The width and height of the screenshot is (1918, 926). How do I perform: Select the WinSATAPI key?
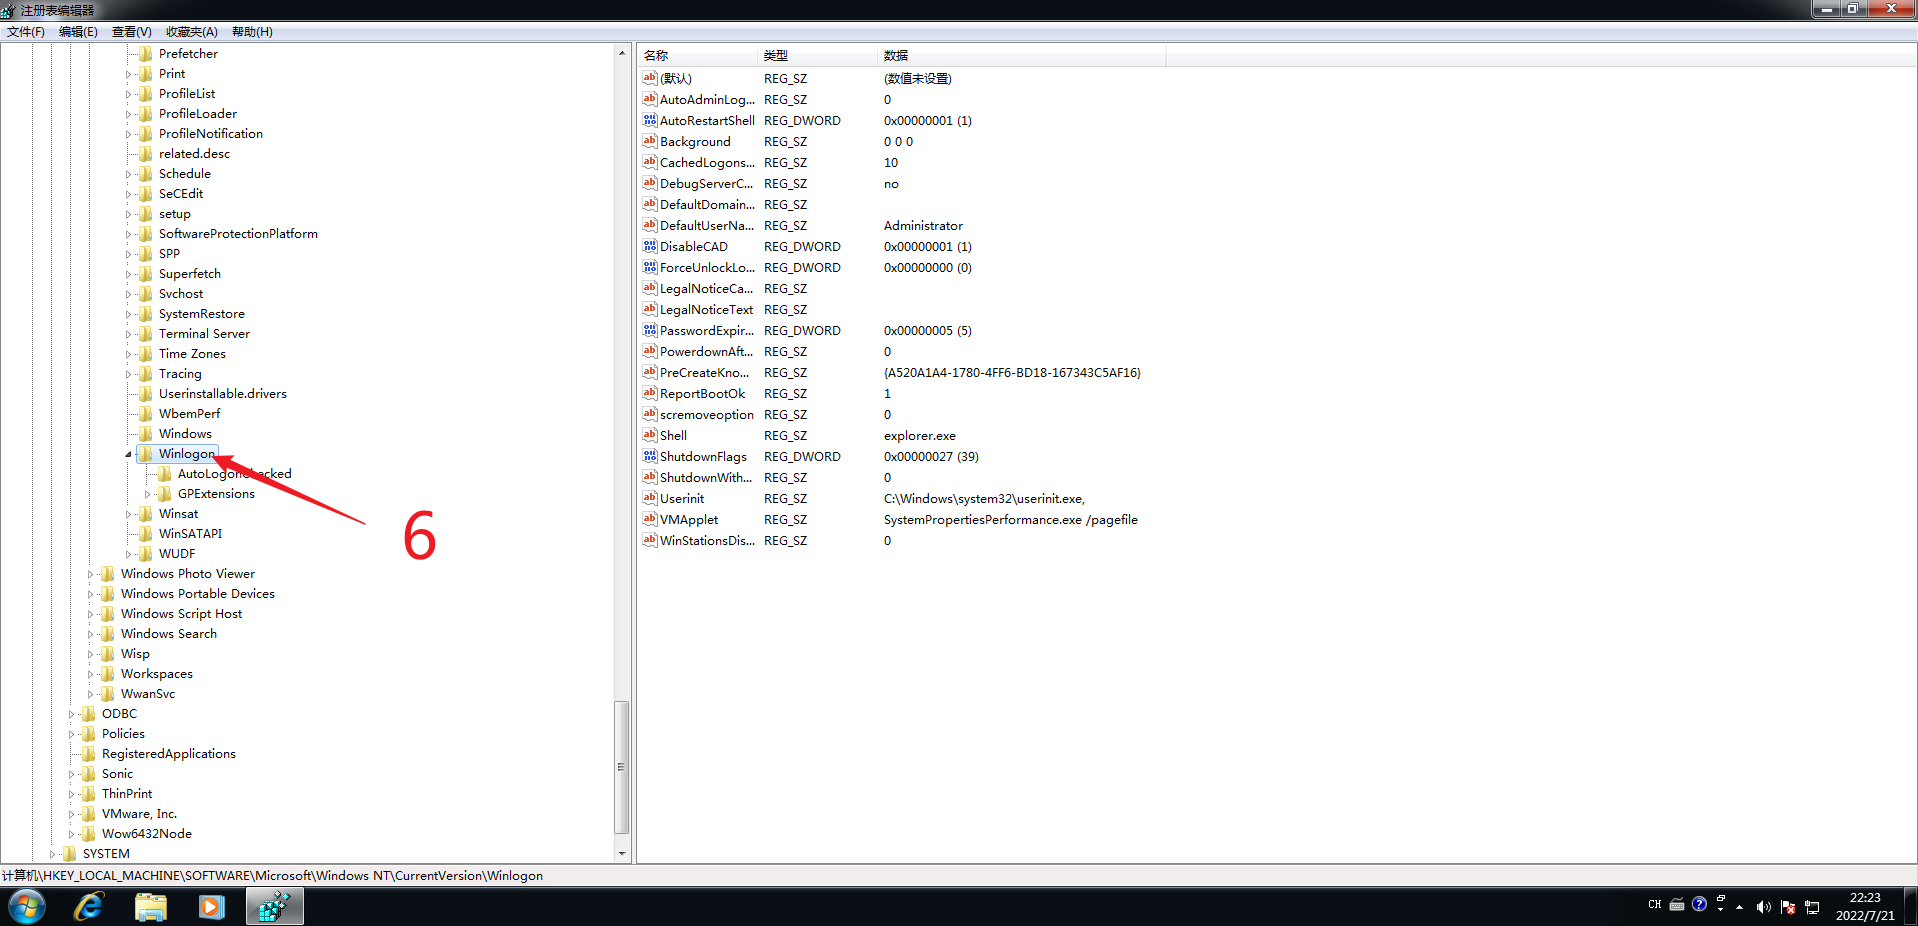190,534
